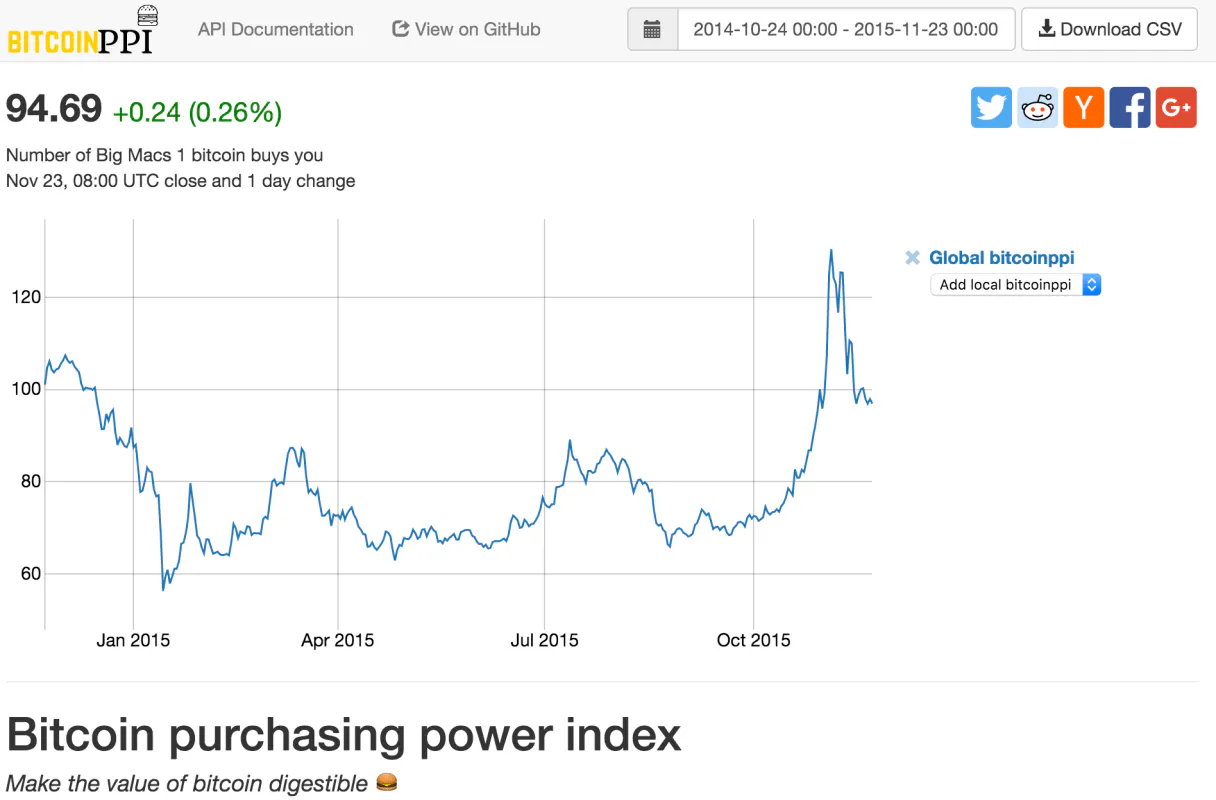
Task: Open View on GitHub link
Action: click(x=466, y=30)
